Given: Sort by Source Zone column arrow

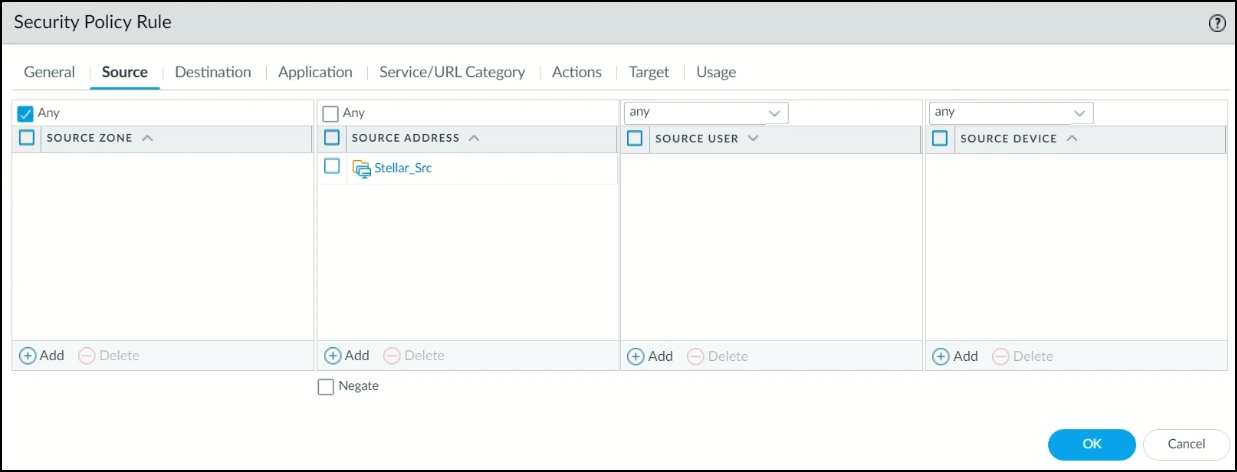Looking at the screenshot, I should pyautogui.click(x=148, y=138).
